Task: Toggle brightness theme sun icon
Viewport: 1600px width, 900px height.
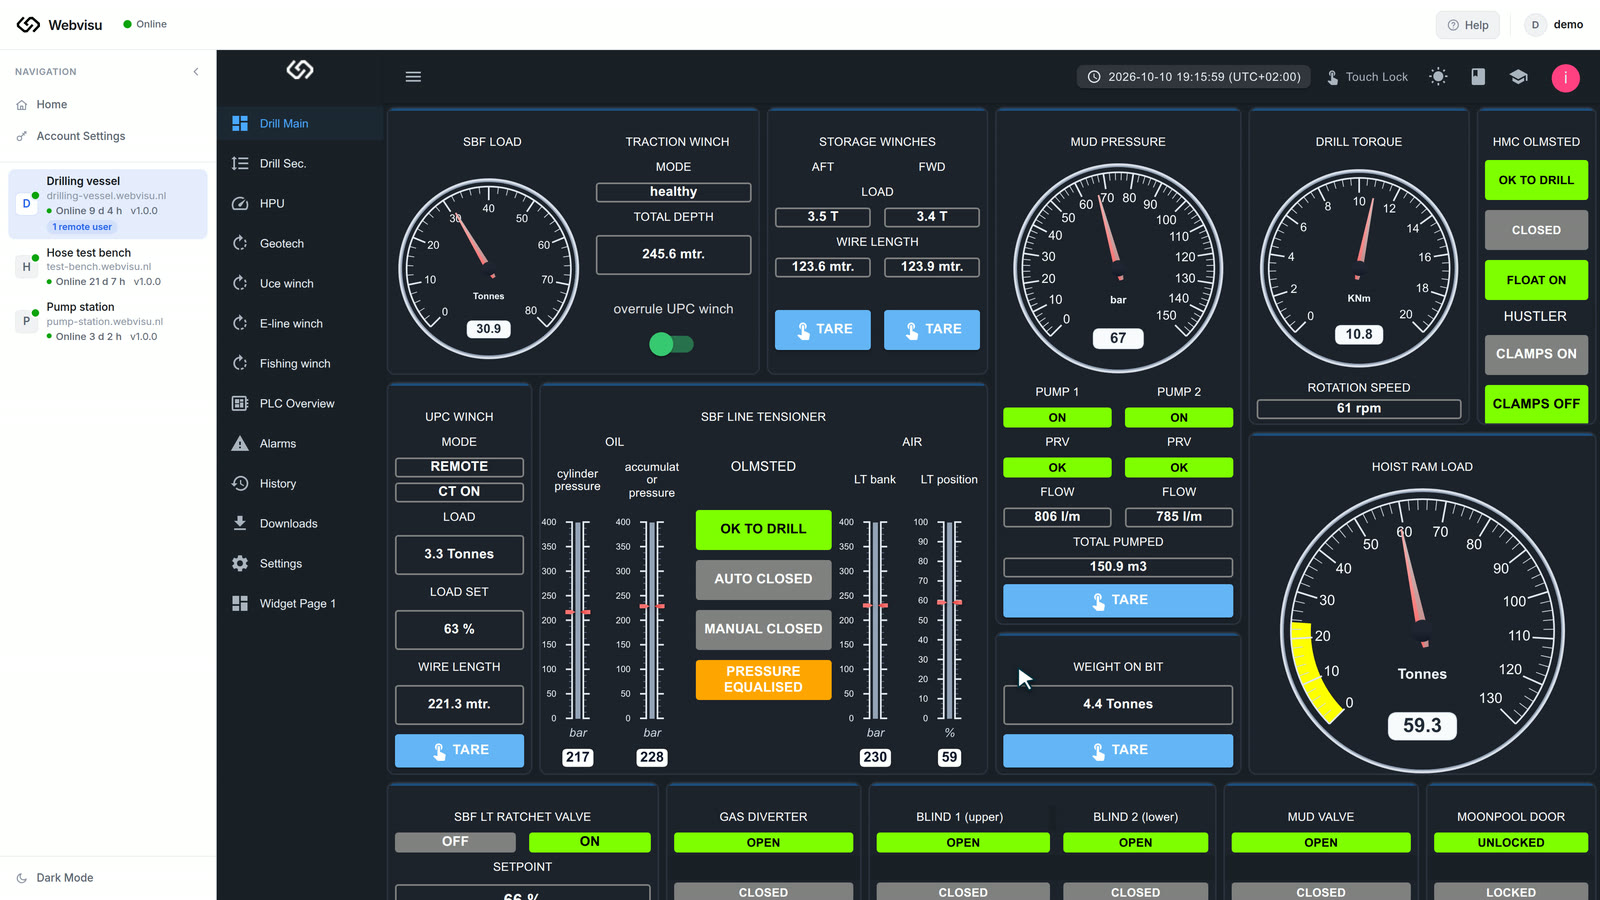Action: 1438,77
